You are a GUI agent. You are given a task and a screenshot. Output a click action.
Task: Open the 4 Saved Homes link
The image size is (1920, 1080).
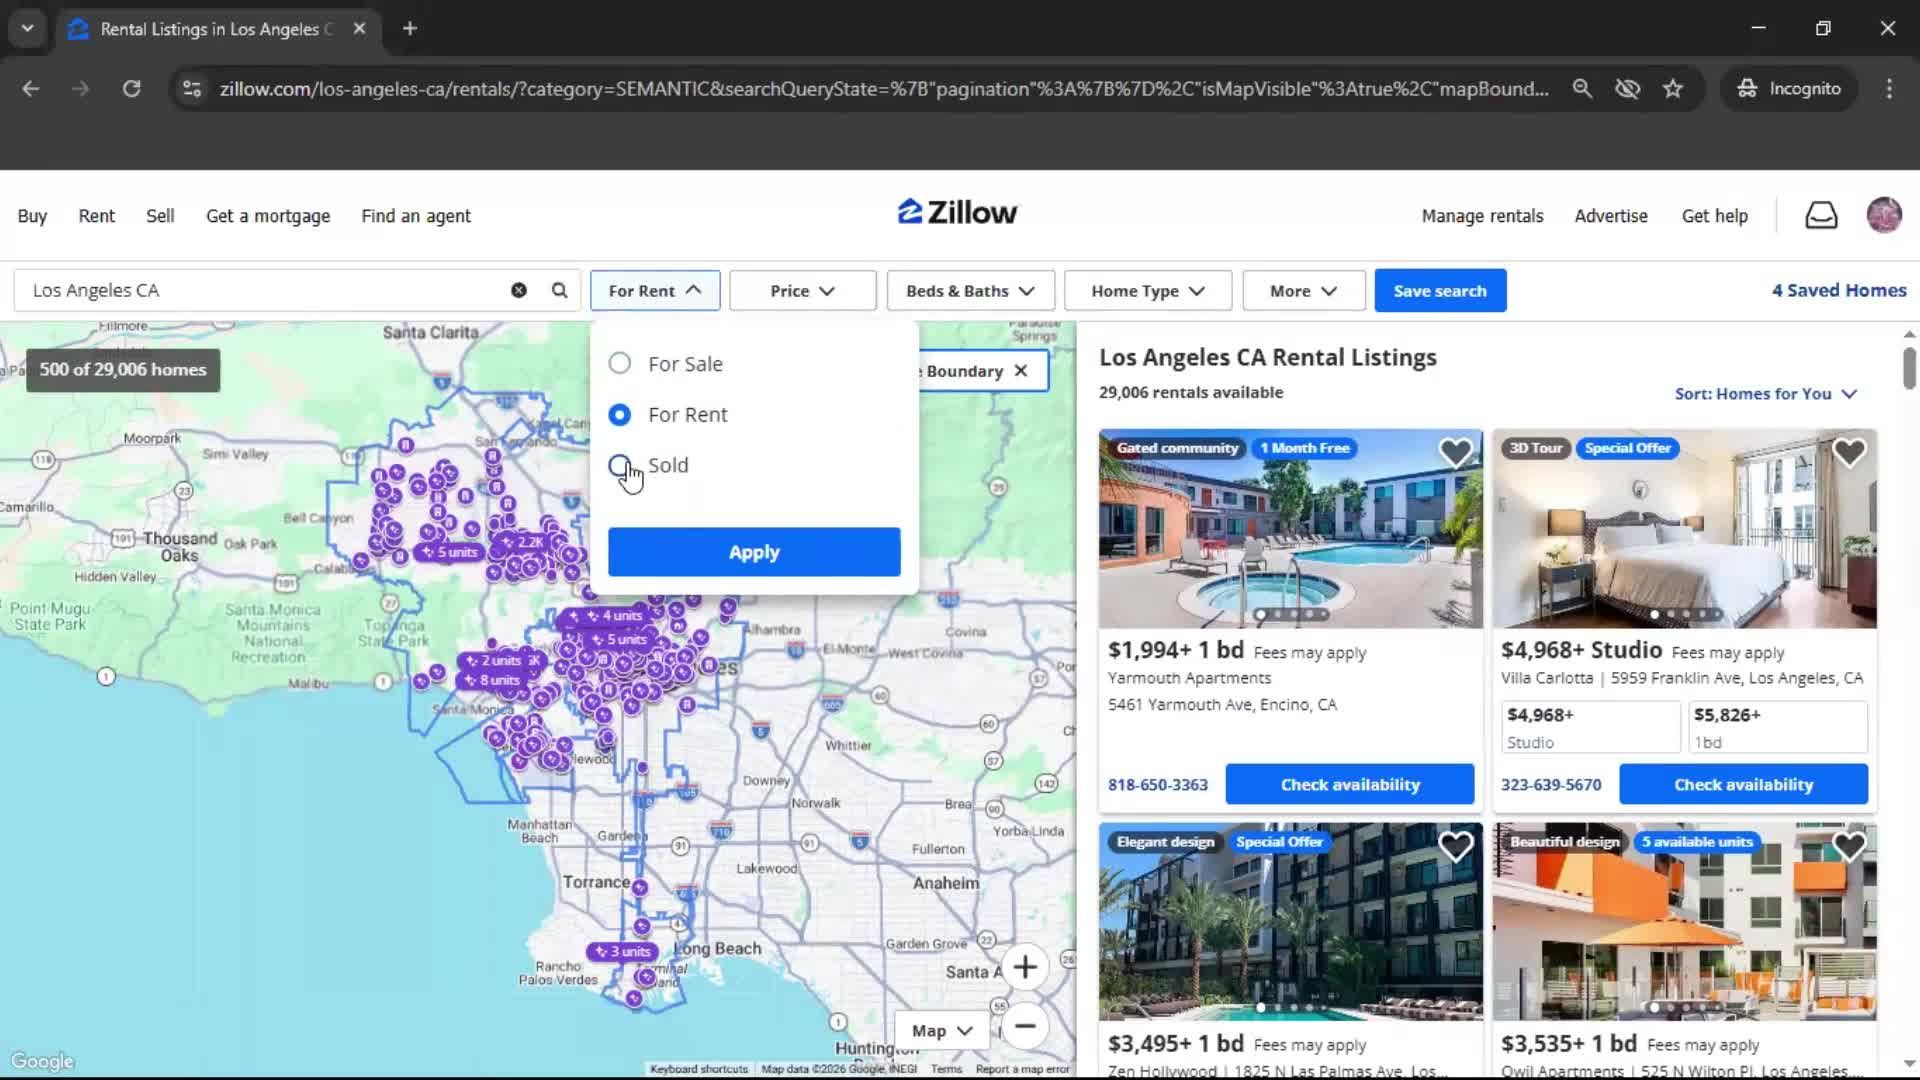[1838, 290]
